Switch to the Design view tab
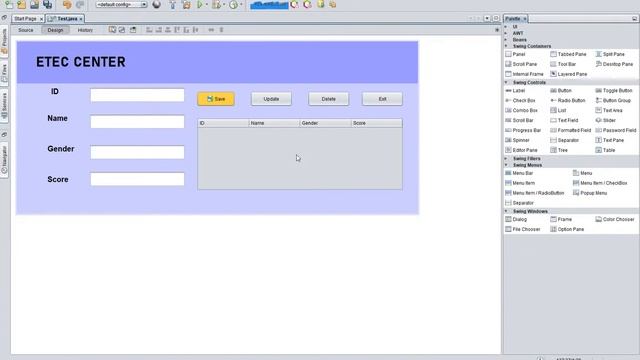 (x=55, y=30)
